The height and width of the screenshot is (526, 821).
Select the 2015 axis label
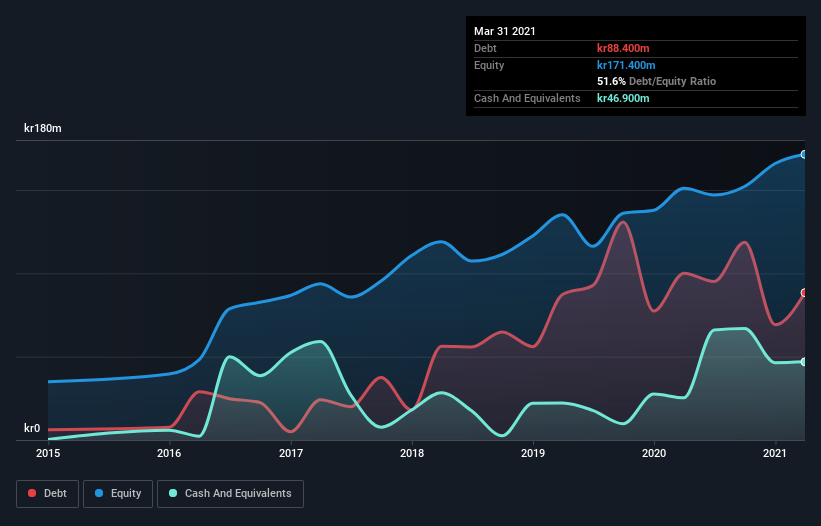[48, 453]
